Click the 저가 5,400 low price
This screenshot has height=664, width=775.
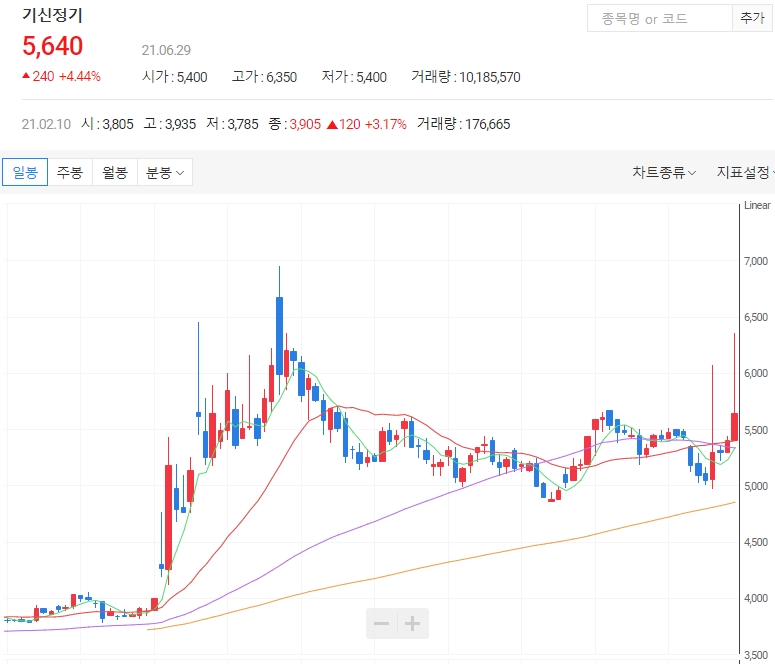coord(354,77)
